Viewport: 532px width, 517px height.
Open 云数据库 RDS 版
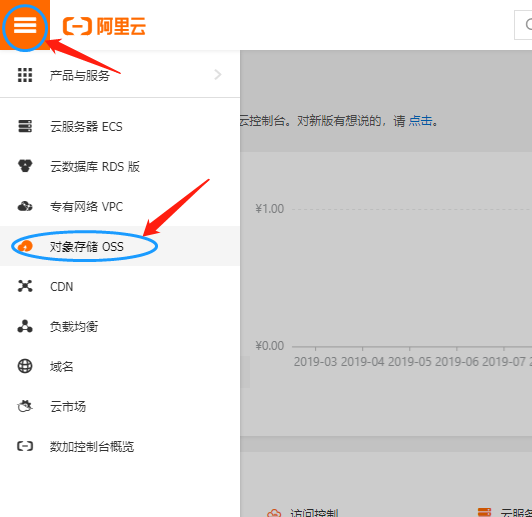coord(95,167)
